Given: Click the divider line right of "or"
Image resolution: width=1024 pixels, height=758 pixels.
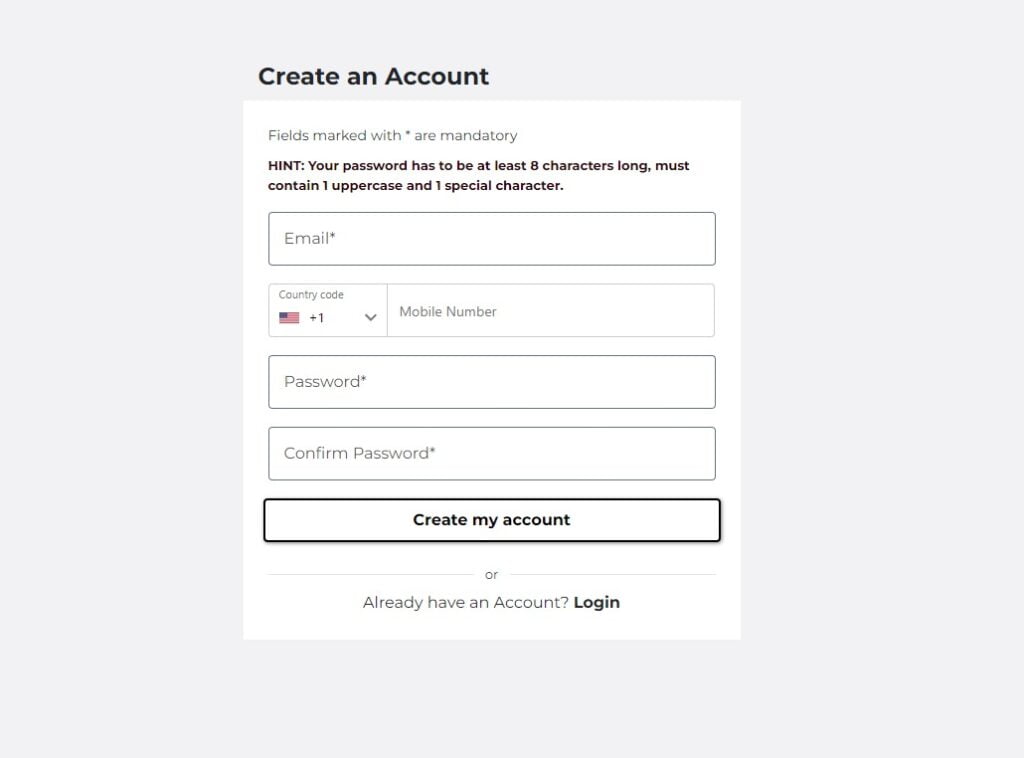Looking at the screenshot, I should (x=612, y=575).
